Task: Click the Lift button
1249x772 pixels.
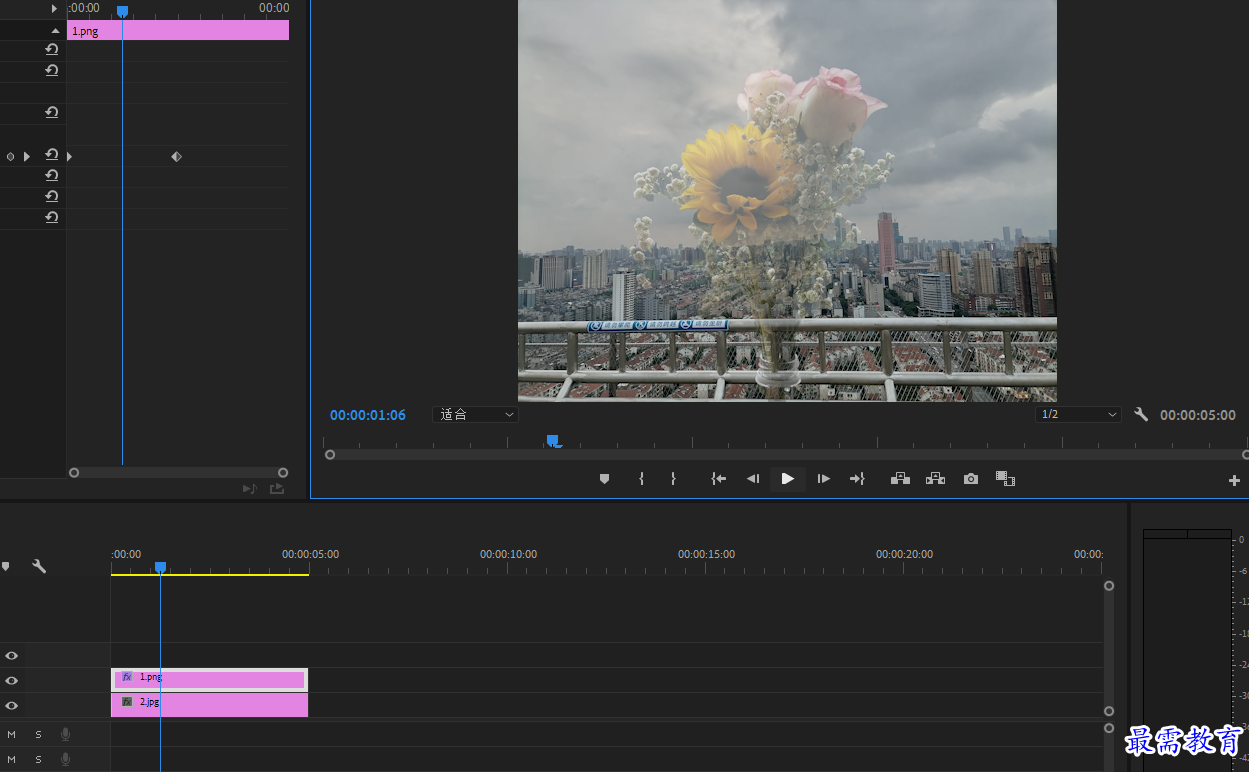Action: 900,479
